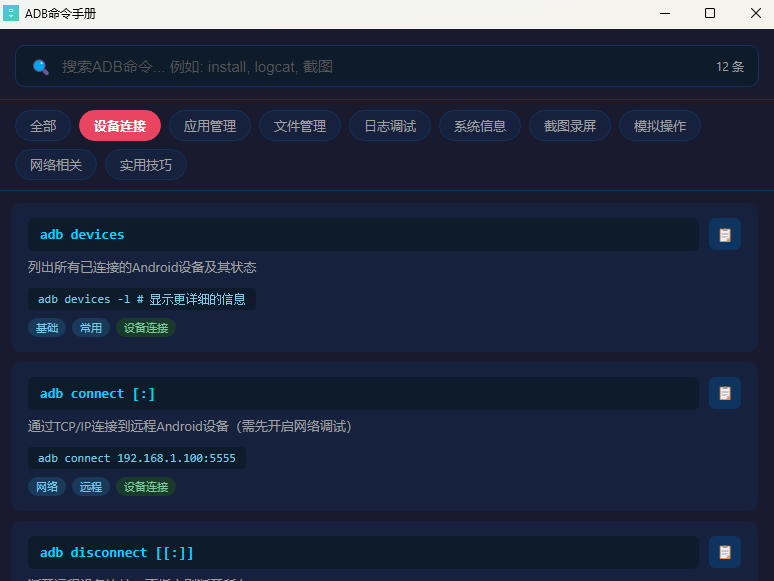Viewport: 774px width, 581px height.
Task: Show the 截图录屏 category
Action: tap(570, 126)
